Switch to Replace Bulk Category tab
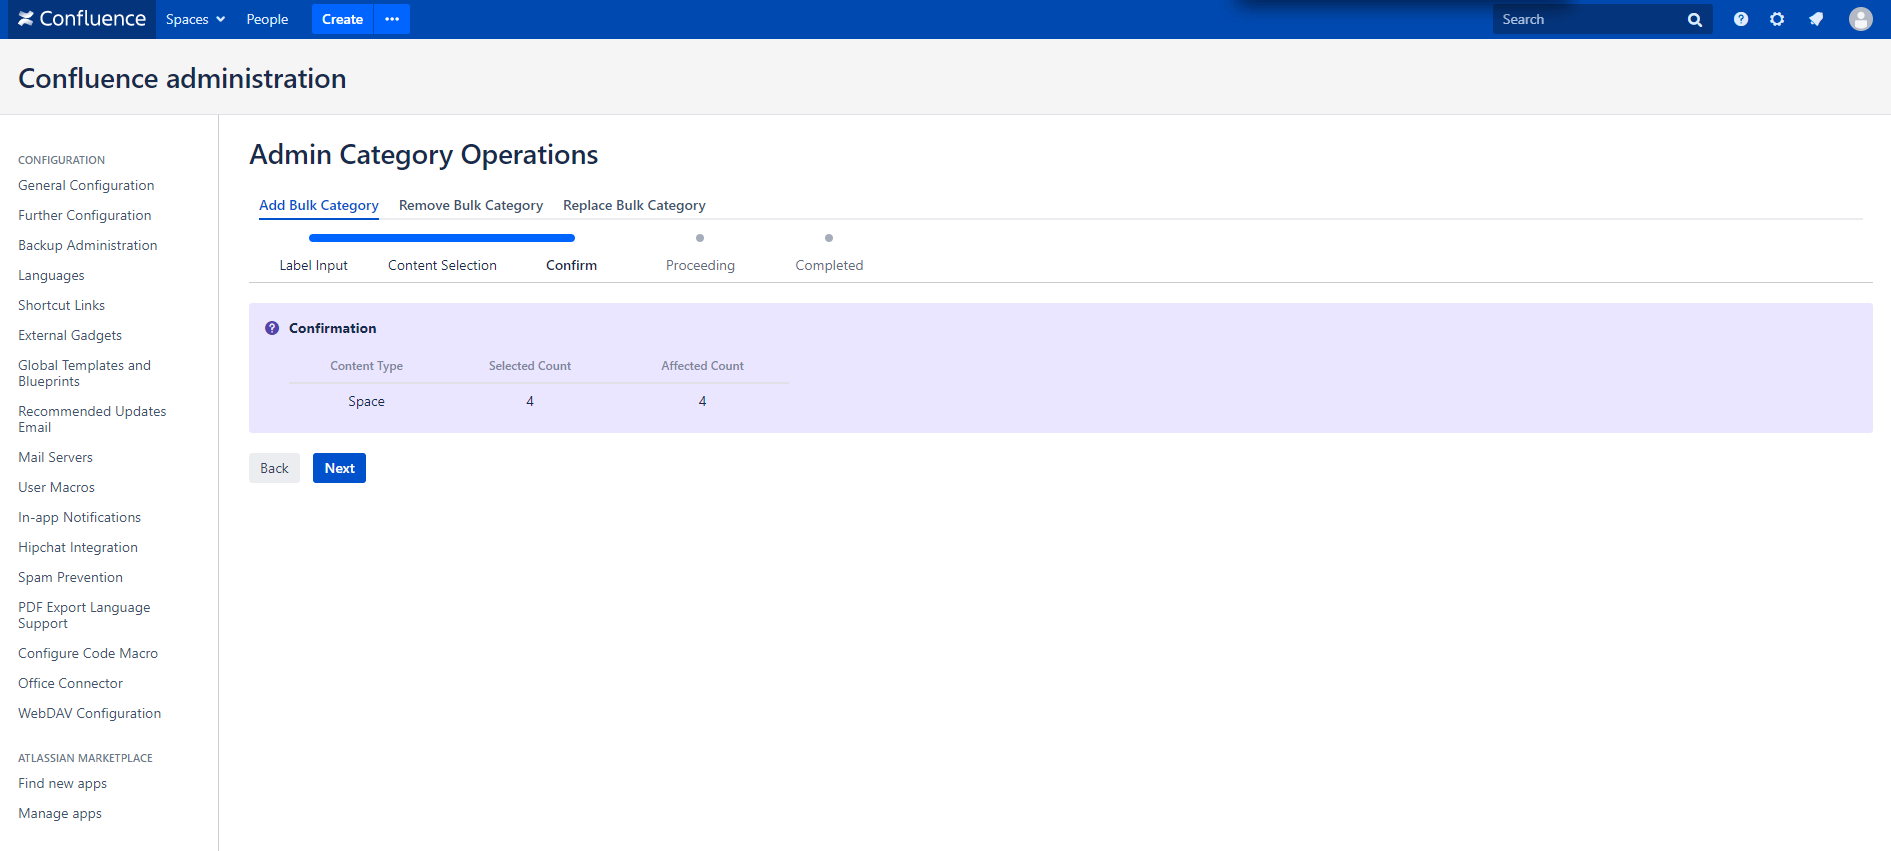This screenshot has width=1891, height=851. [634, 205]
